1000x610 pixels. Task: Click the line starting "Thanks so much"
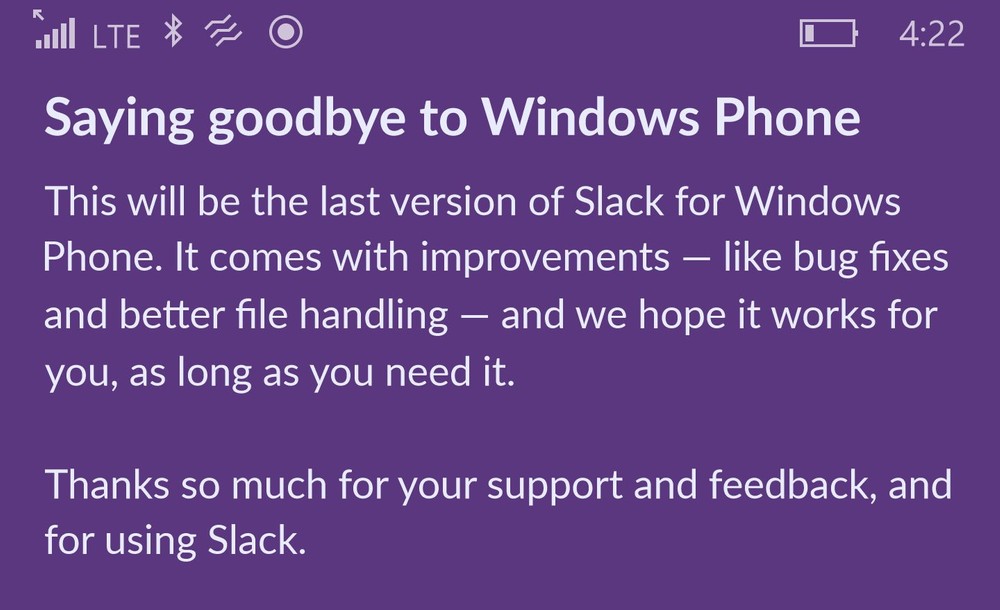[498, 485]
